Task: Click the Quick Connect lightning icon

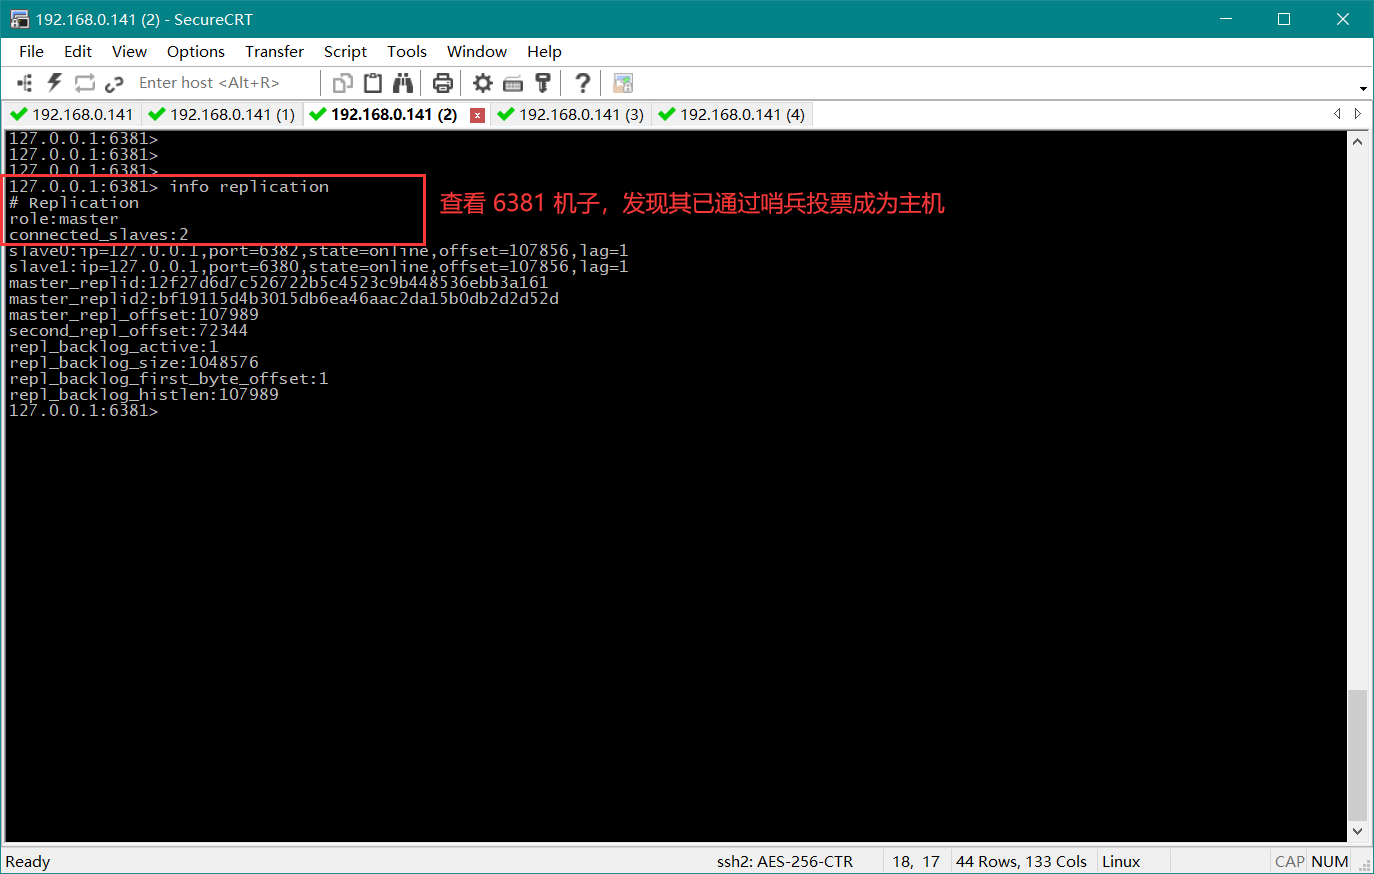Action: (x=55, y=83)
